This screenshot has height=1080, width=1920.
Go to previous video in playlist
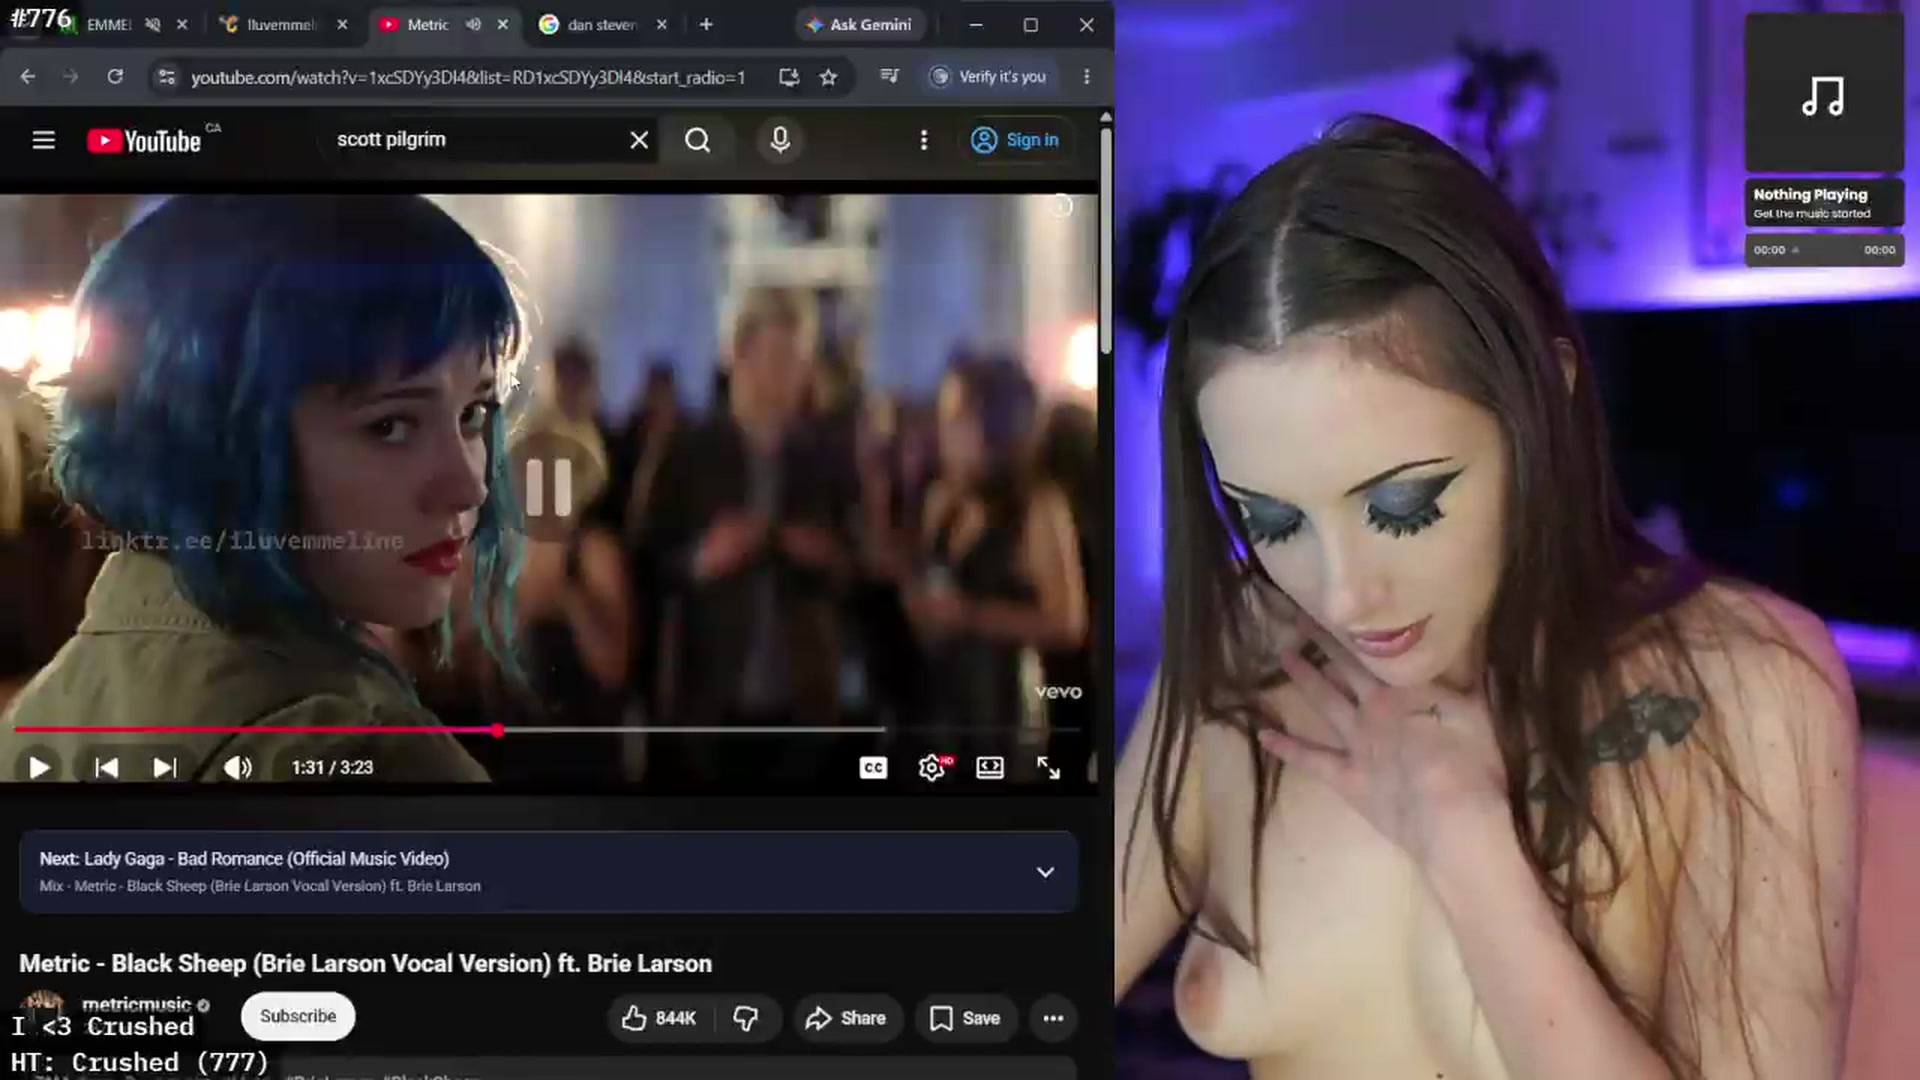[x=106, y=767]
